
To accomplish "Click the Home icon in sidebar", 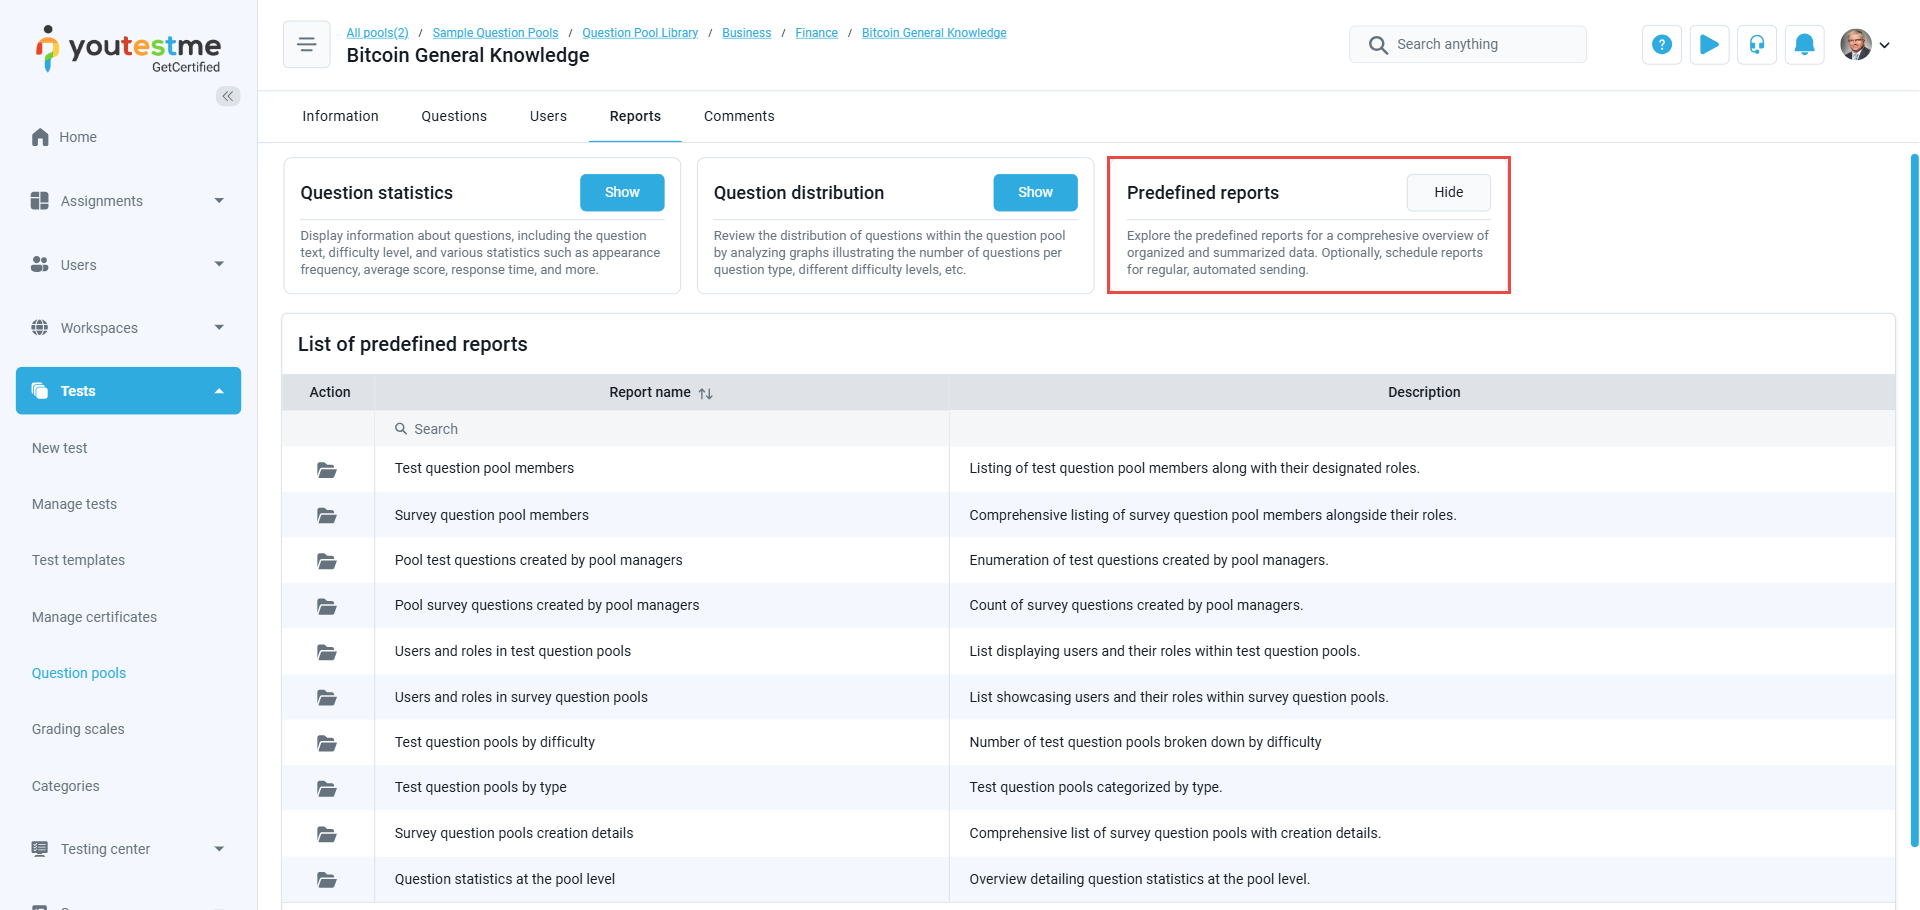I will click(40, 137).
